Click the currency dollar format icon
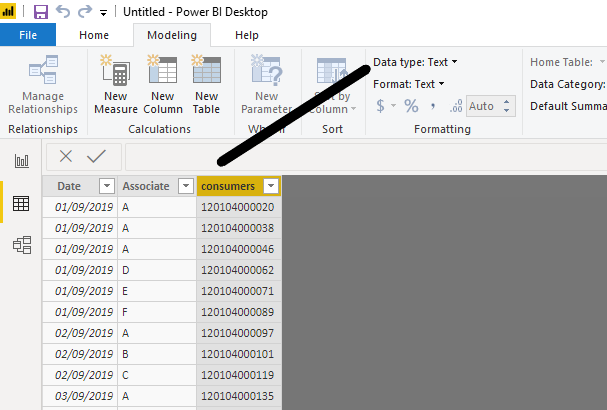607x410 pixels. click(381, 106)
